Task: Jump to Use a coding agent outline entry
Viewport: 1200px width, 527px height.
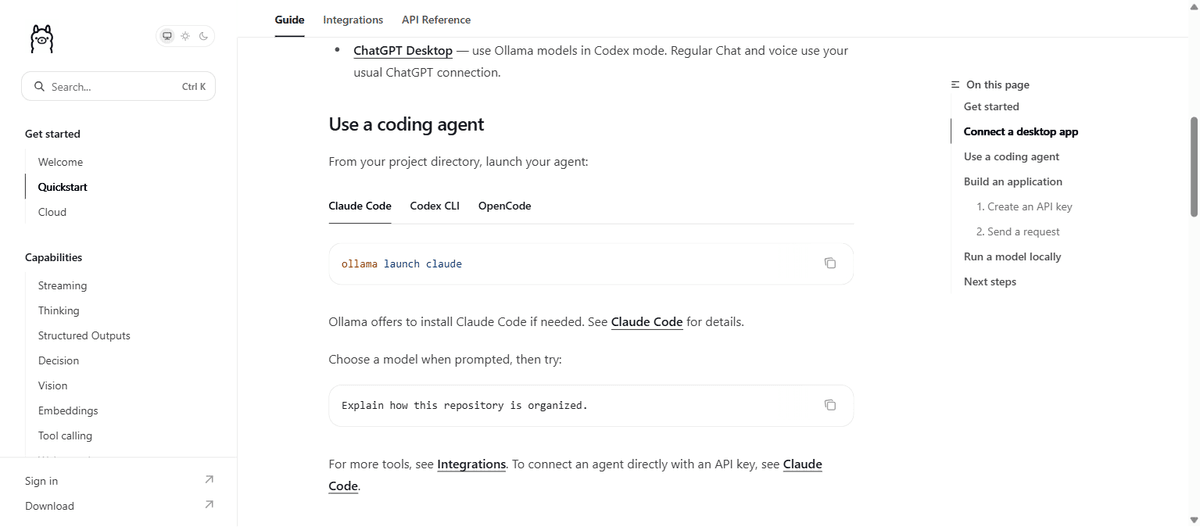Action: coord(1011,157)
